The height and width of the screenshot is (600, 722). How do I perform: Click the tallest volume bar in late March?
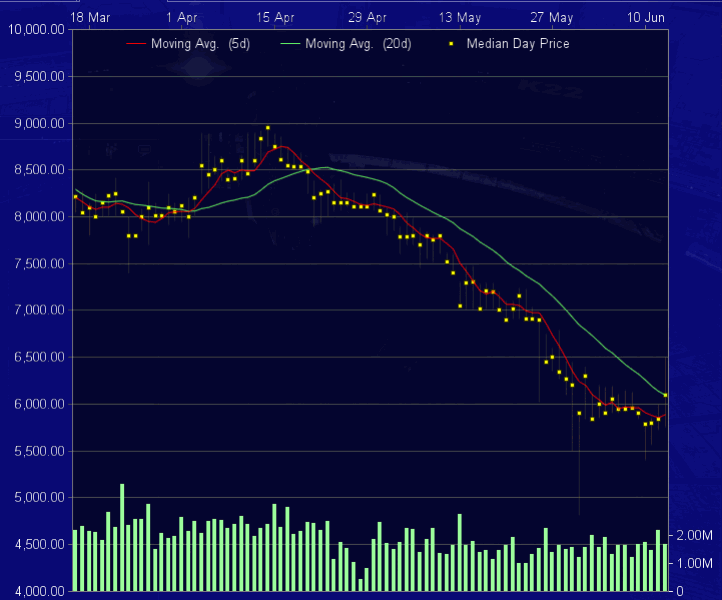click(122, 537)
